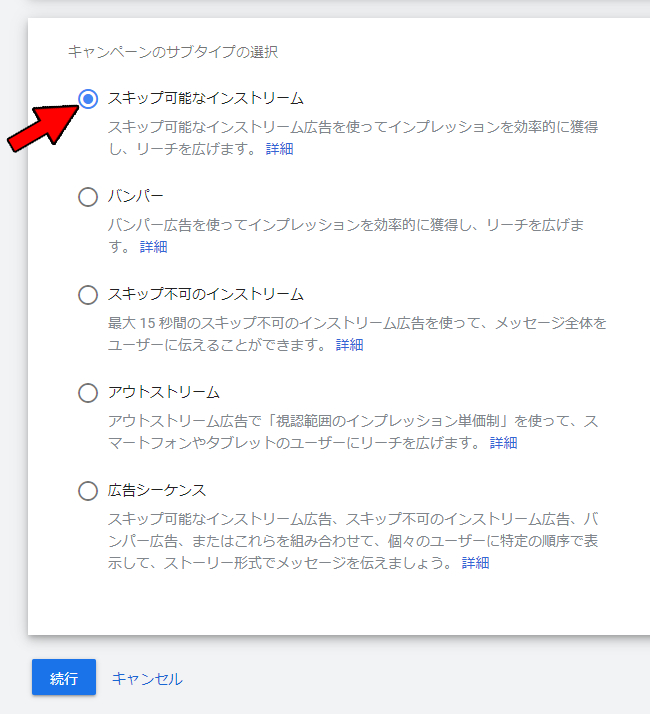Select the アウトストリーム radio button
650x714 pixels.
[x=88, y=393]
